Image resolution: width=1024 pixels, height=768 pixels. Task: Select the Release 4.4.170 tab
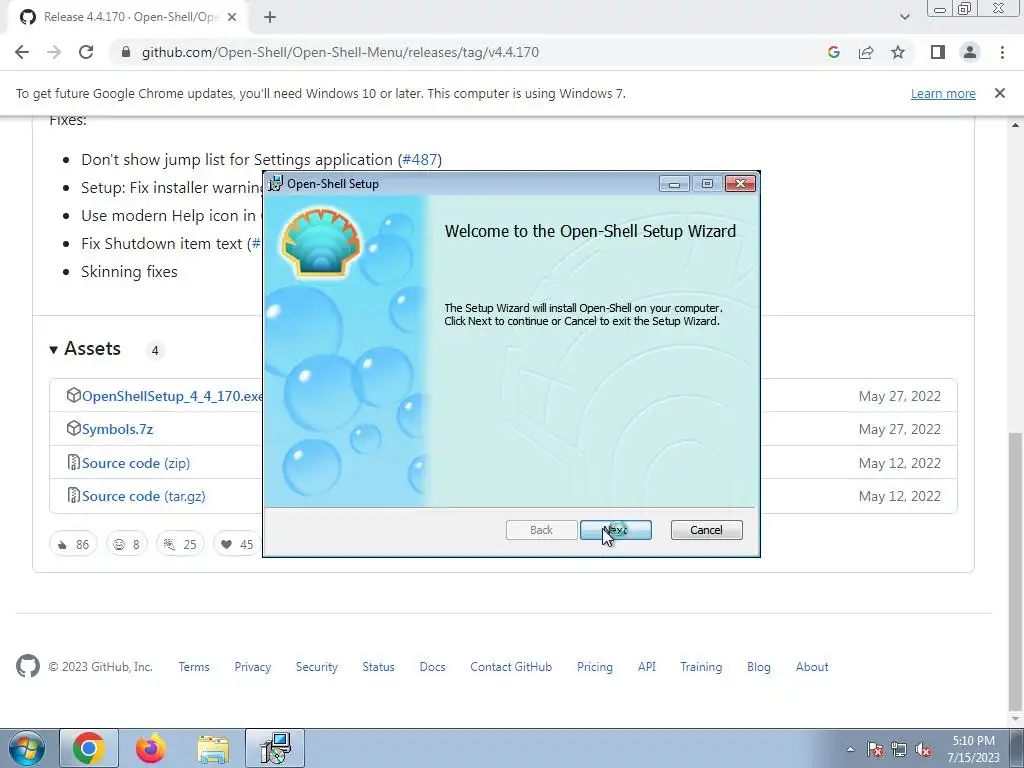coord(128,17)
